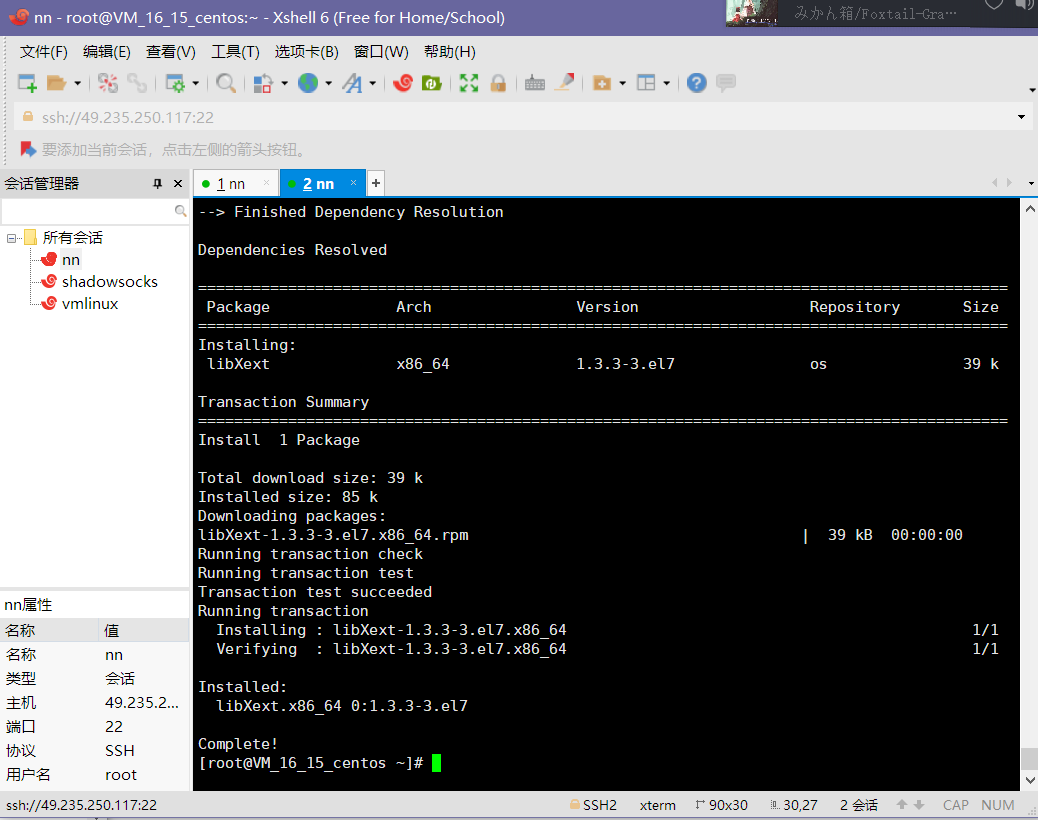Open the dropdown next to Open folder
The image size is (1038, 820).
77,83
